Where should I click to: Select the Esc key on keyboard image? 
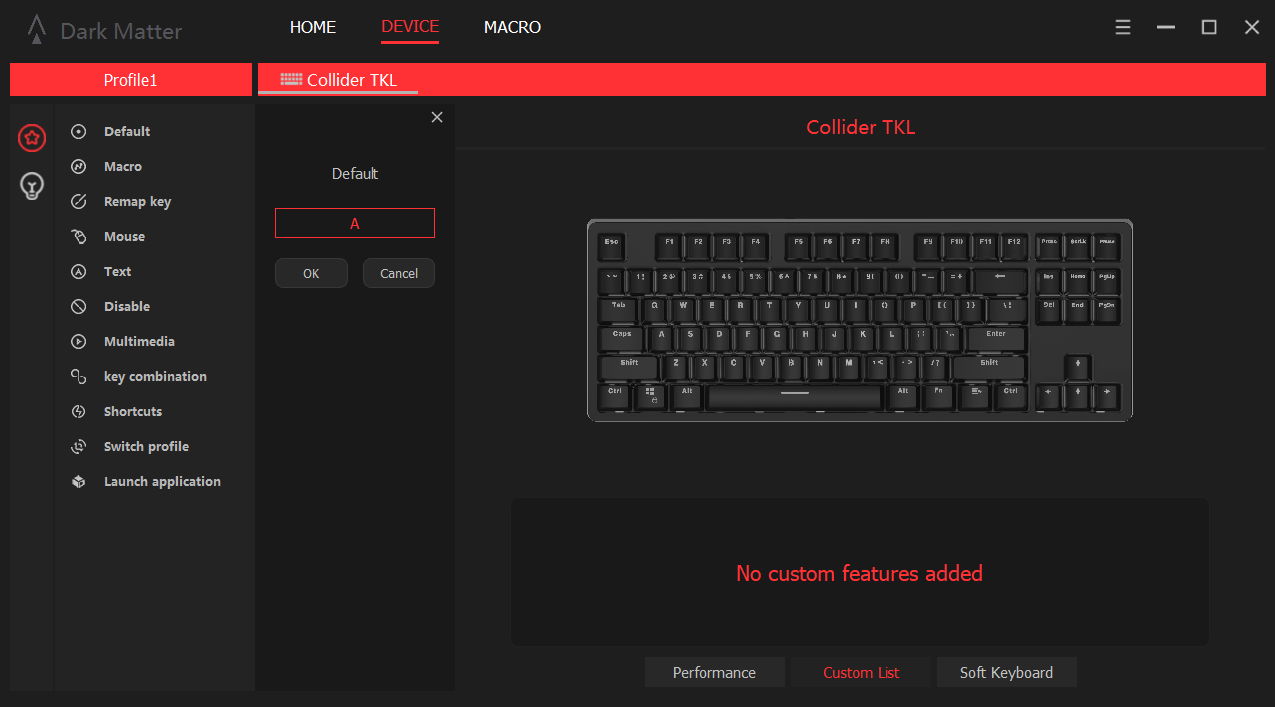click(611, 246)
